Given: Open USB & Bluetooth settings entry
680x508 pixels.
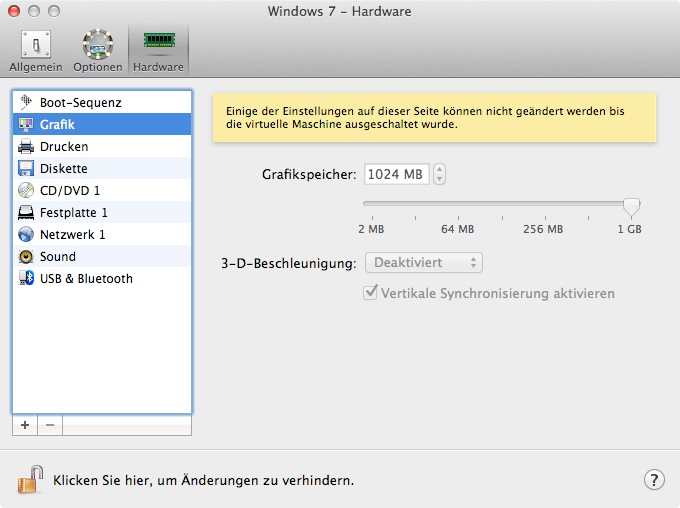Looking at the screenshot, I should tap(102, 279).
